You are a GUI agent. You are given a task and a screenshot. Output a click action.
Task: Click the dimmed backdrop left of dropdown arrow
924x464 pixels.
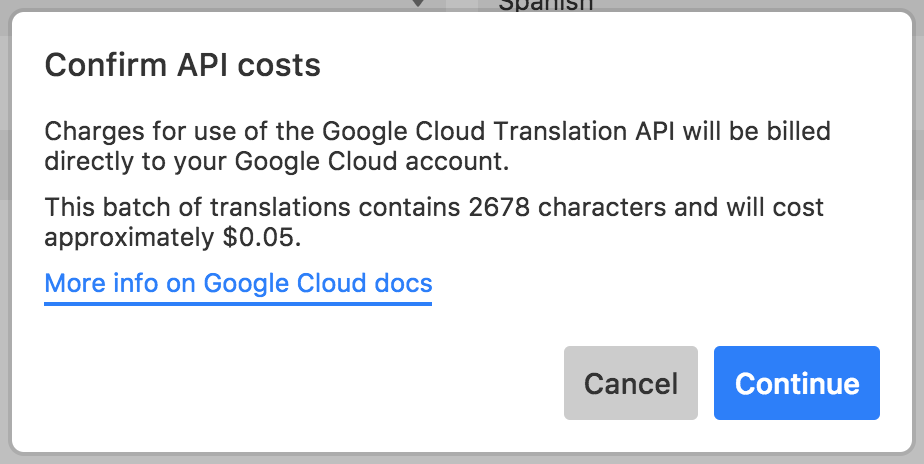click(200, 5)
